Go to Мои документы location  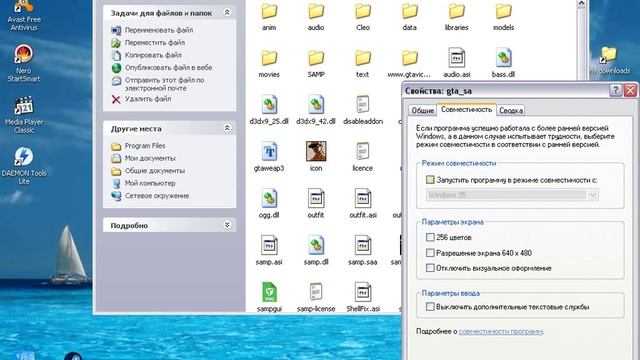(x=150, y=158)
